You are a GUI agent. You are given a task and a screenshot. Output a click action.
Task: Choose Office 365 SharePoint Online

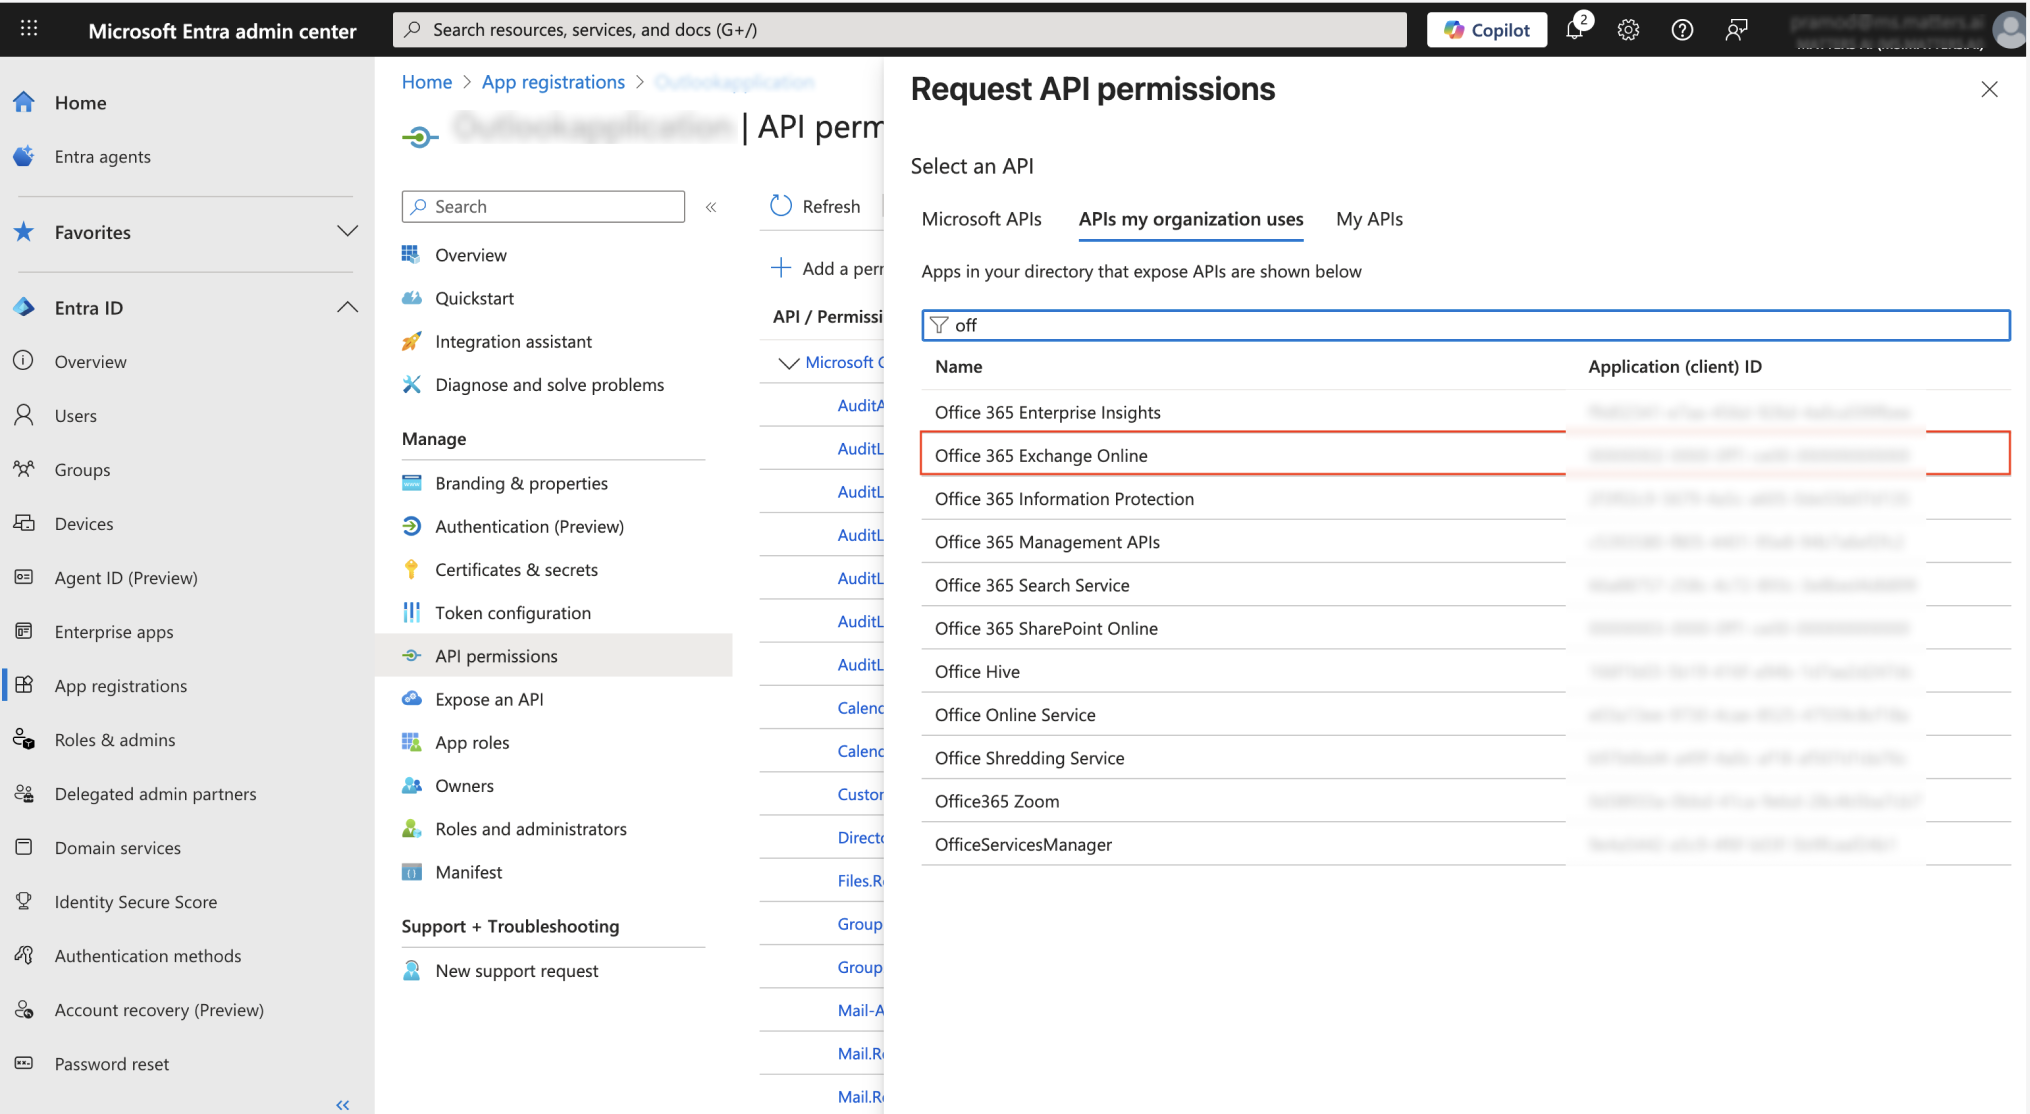pos(1466,628)
